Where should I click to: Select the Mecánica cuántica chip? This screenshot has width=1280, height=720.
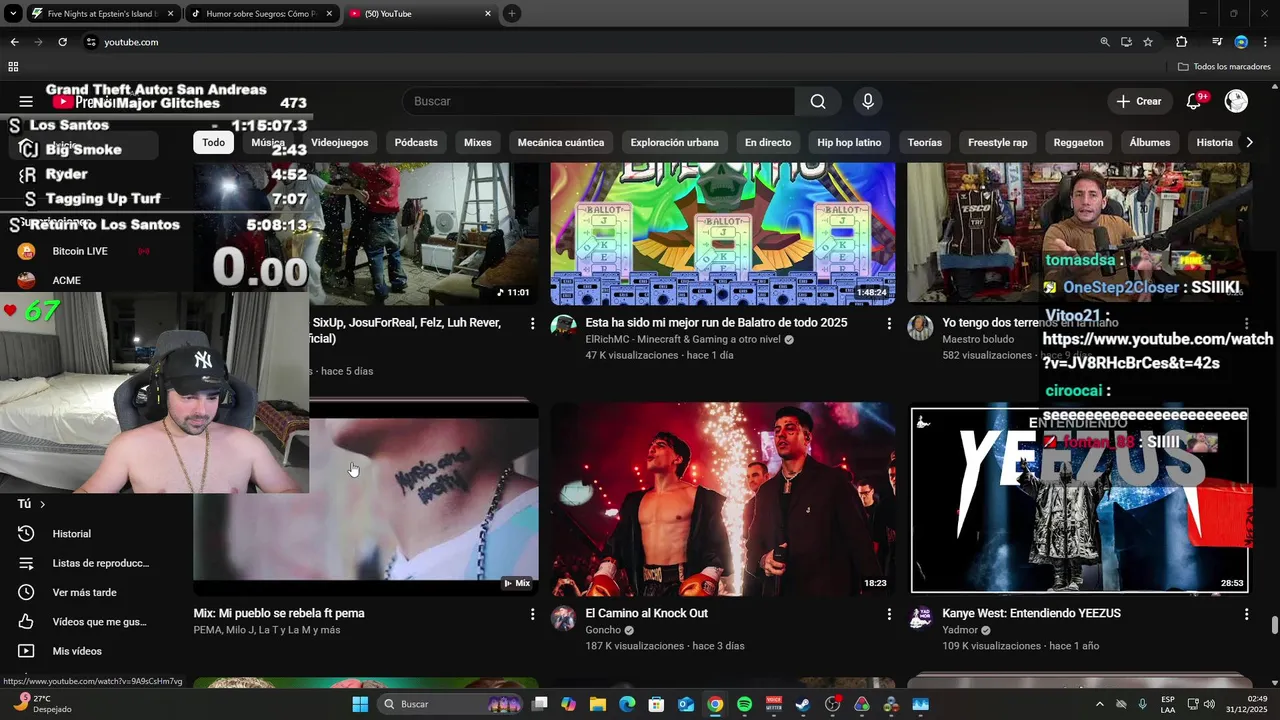coord(561,142)
